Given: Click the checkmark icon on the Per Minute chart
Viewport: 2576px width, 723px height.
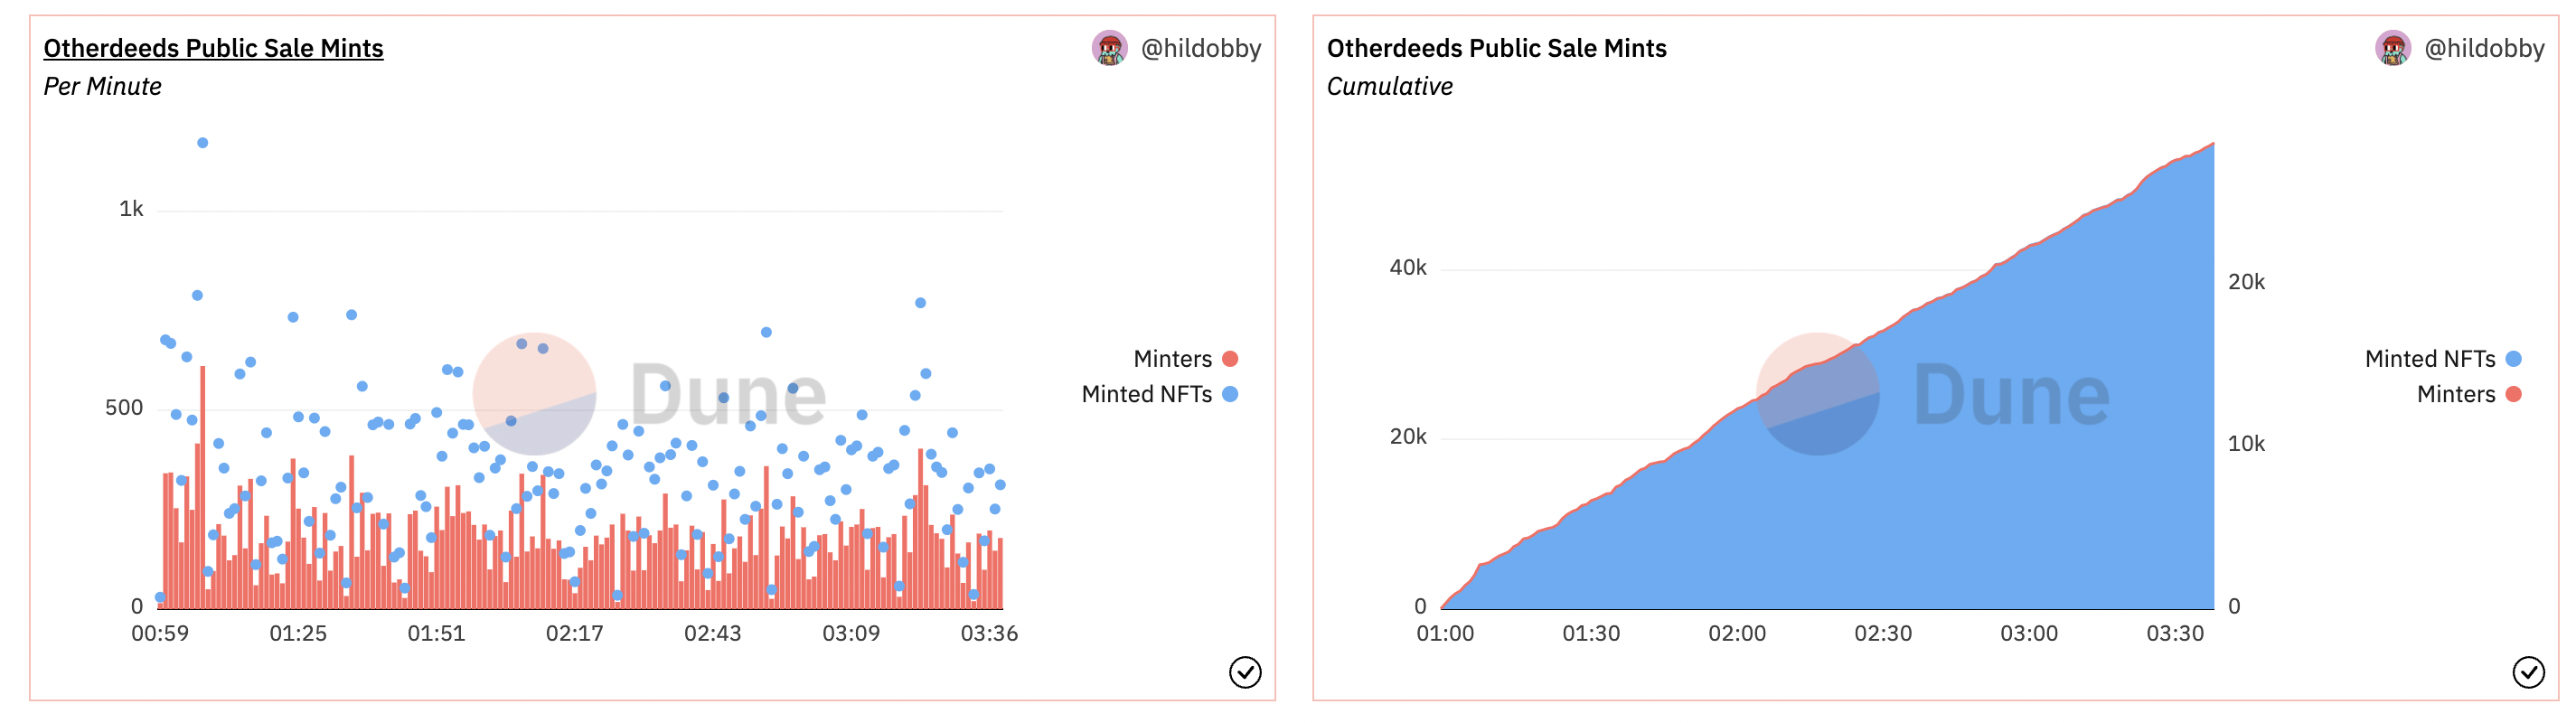Looking at the screenshot, I should tap(1244, 672).
